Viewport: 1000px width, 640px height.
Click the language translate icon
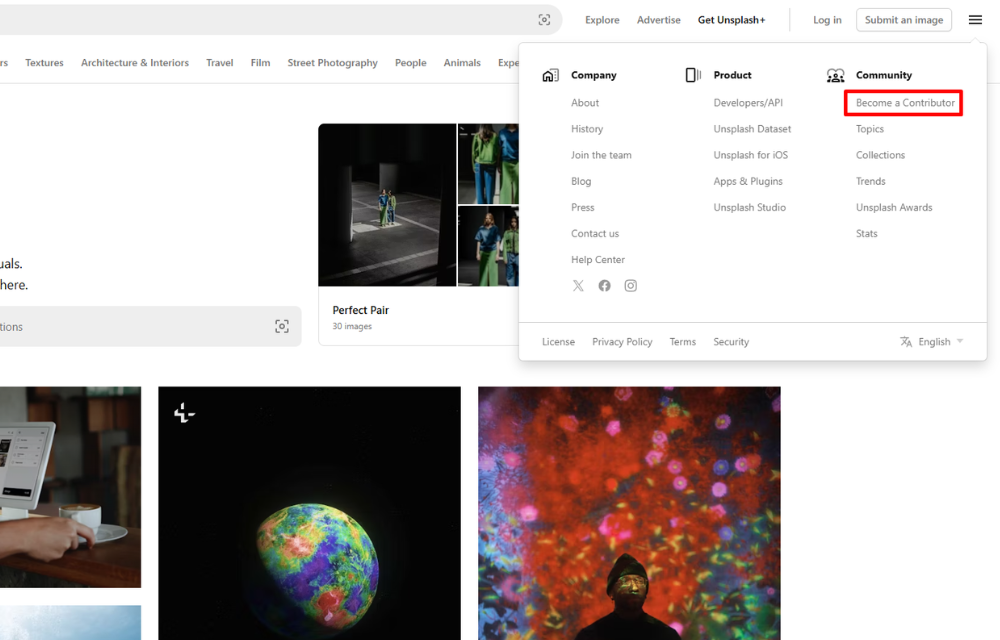[906, 342]
